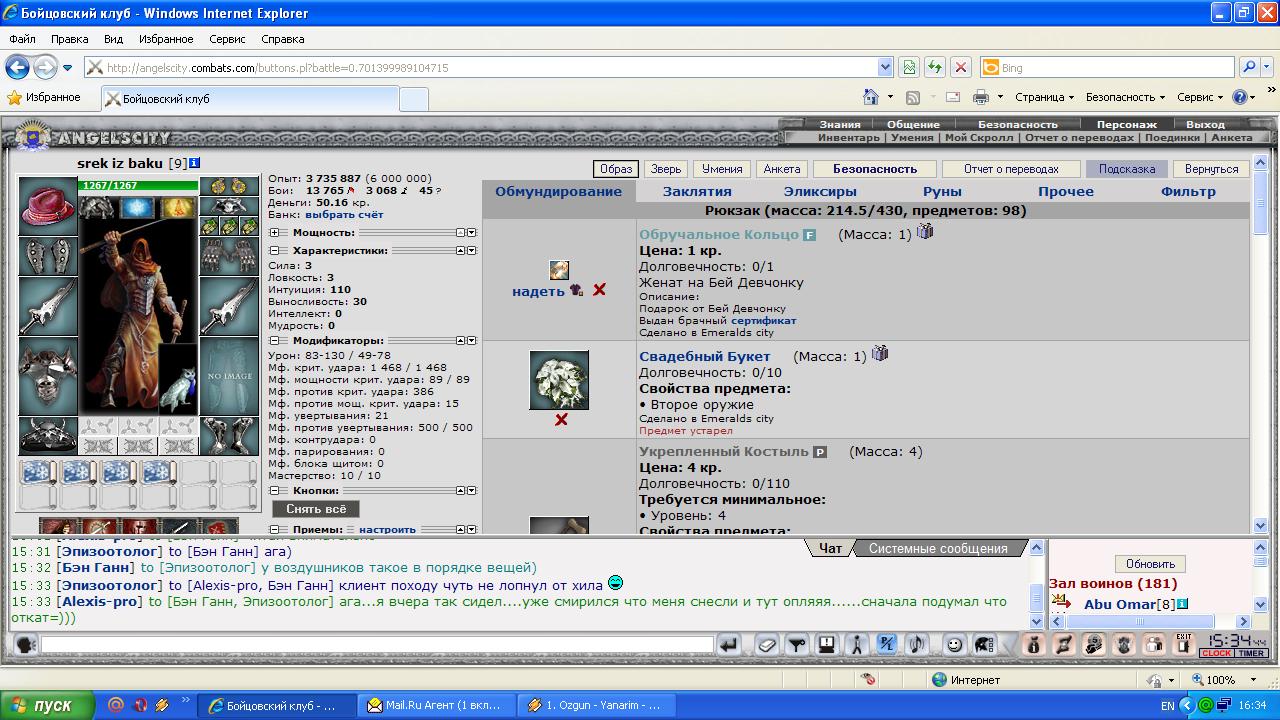Viewport: 1280px width, 720px height.
Task: Click the send message arrow icon in chat bar
Action: pyautogui.click(x=729, y=645)
